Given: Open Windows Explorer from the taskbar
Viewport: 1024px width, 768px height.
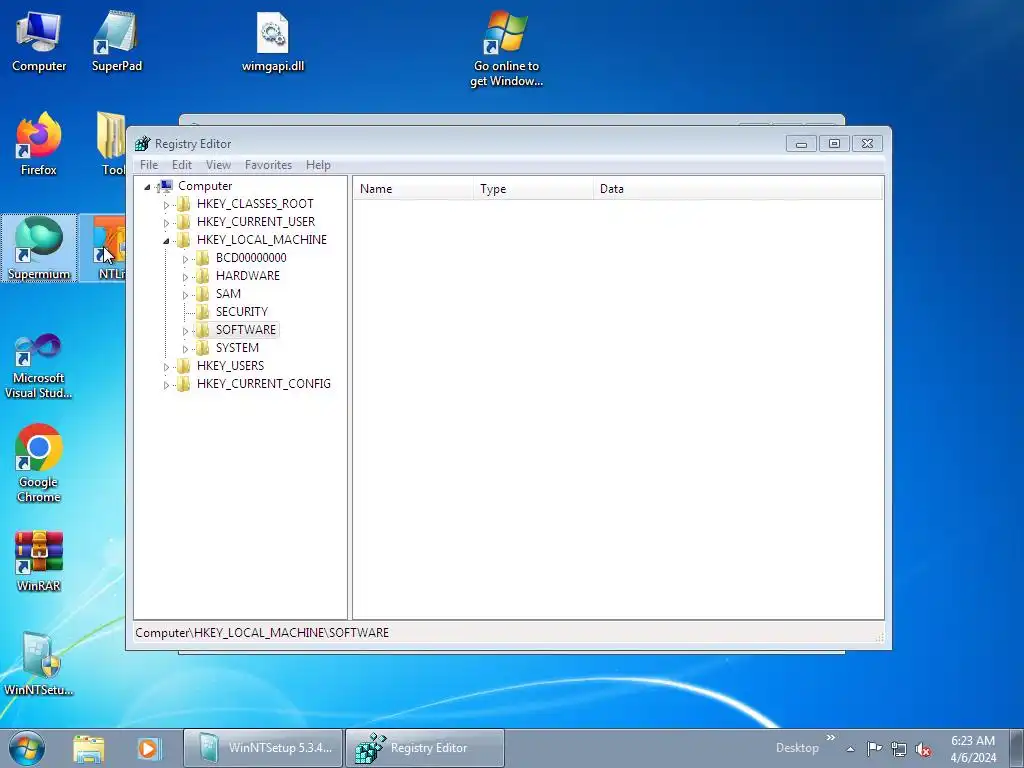Looking at the screenshot, I should 89,748.
